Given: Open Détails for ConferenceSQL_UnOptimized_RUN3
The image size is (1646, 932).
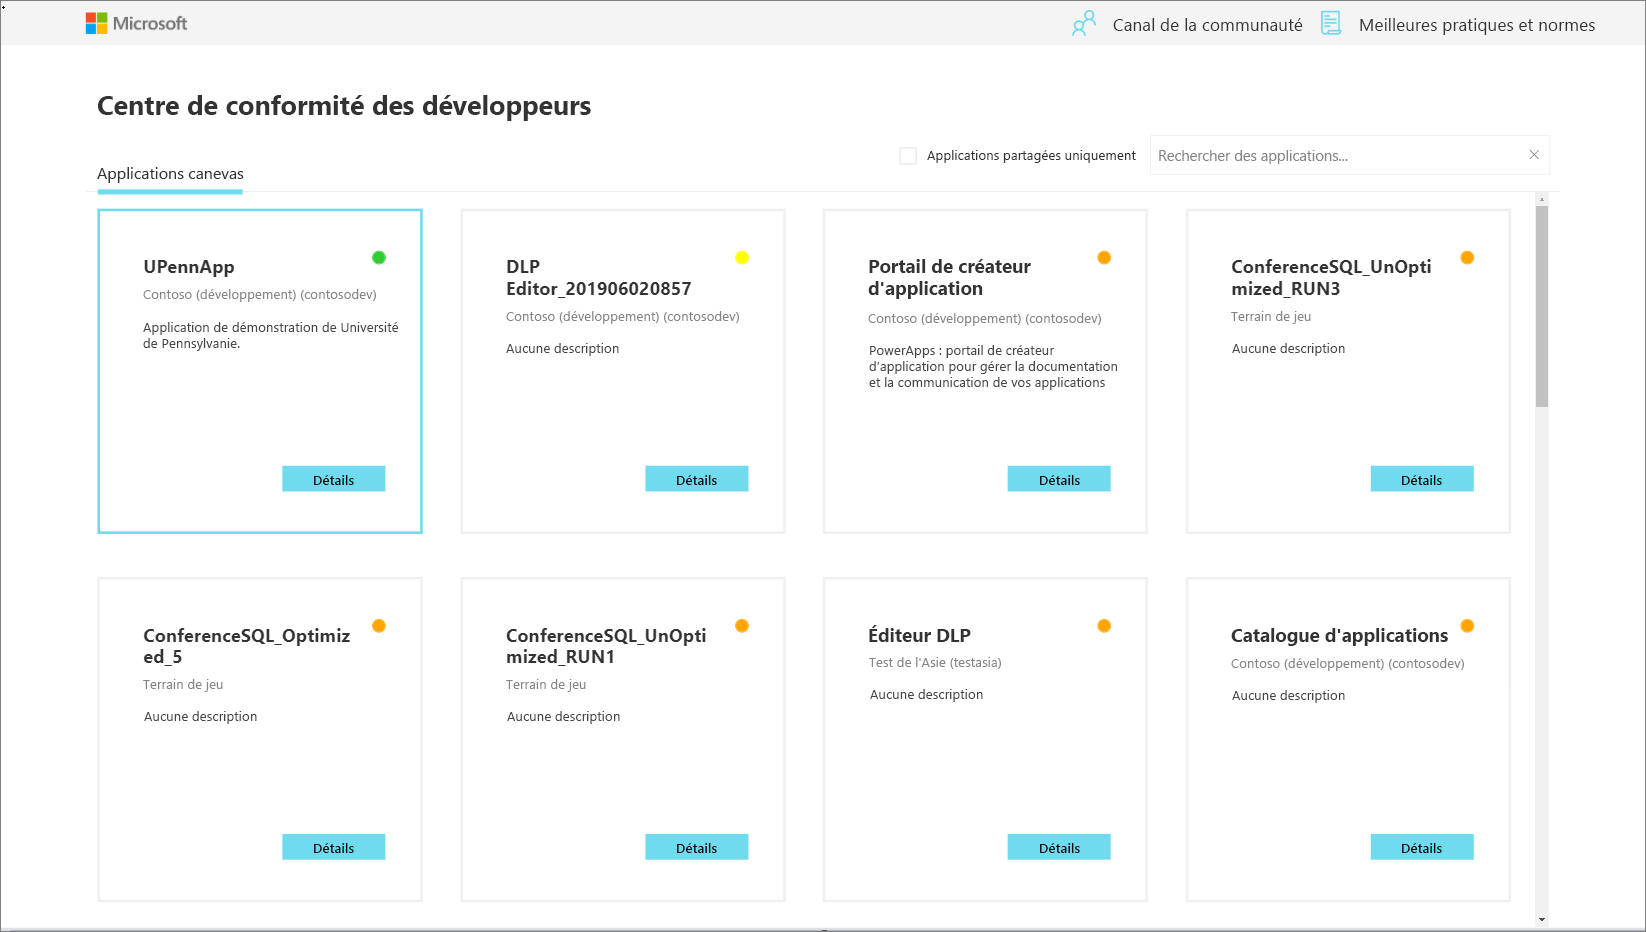Looking at the screenshot, I should click(1421, 479).
